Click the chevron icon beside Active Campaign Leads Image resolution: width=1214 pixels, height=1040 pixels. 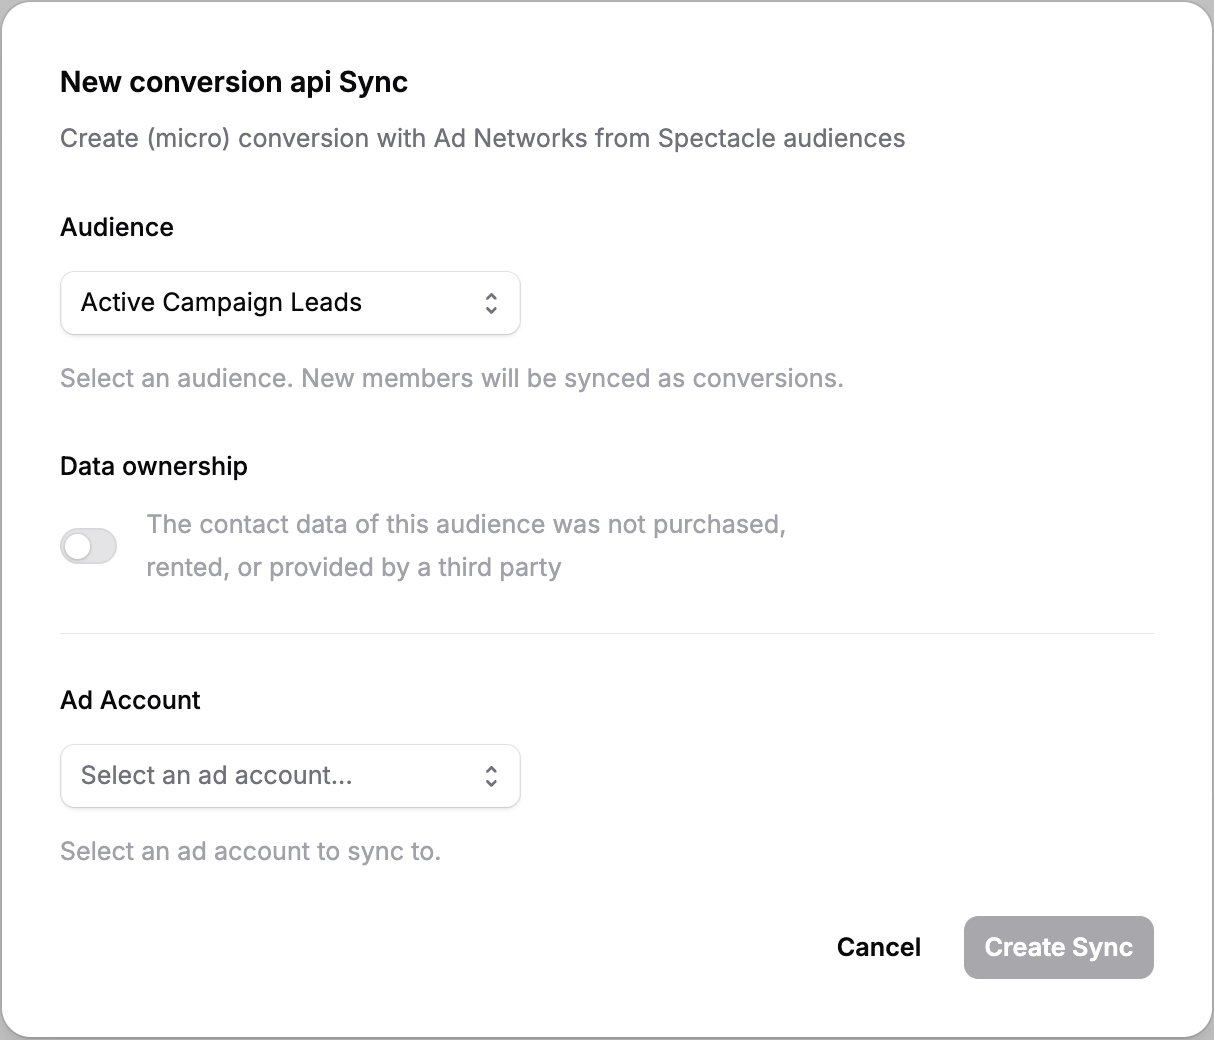click(491, 303)
